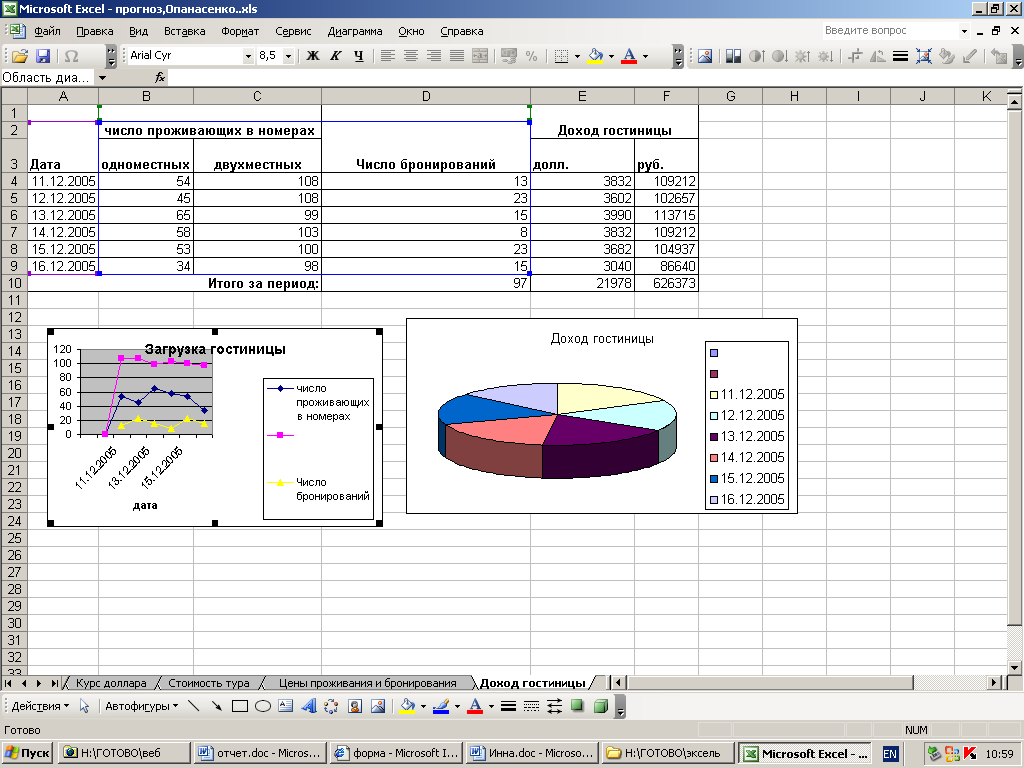Open the fill color dropdown arrow

tap(611, 56)
